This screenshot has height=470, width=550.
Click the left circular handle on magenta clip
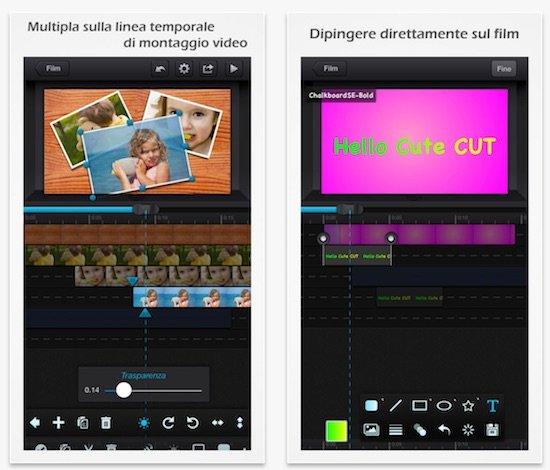(323, 239)
